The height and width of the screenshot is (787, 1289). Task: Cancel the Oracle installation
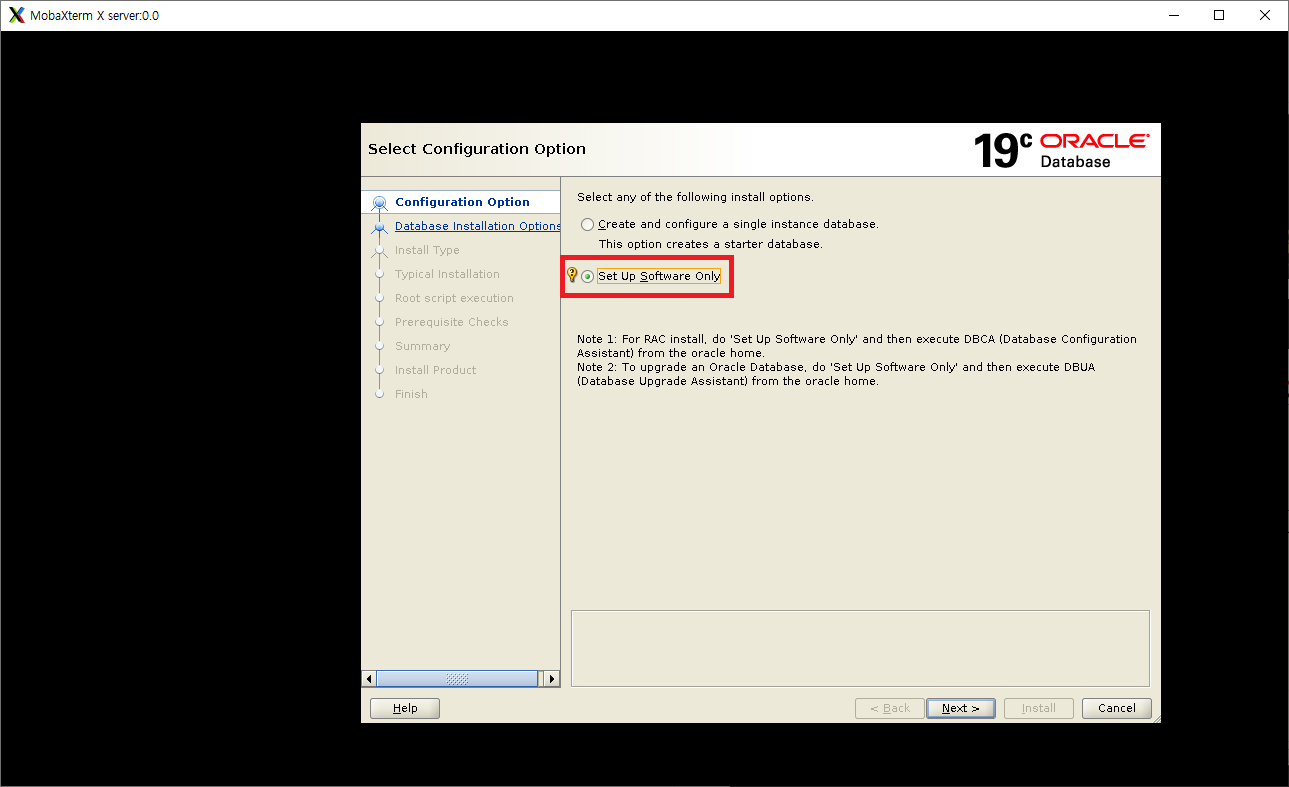point(1116,708)
